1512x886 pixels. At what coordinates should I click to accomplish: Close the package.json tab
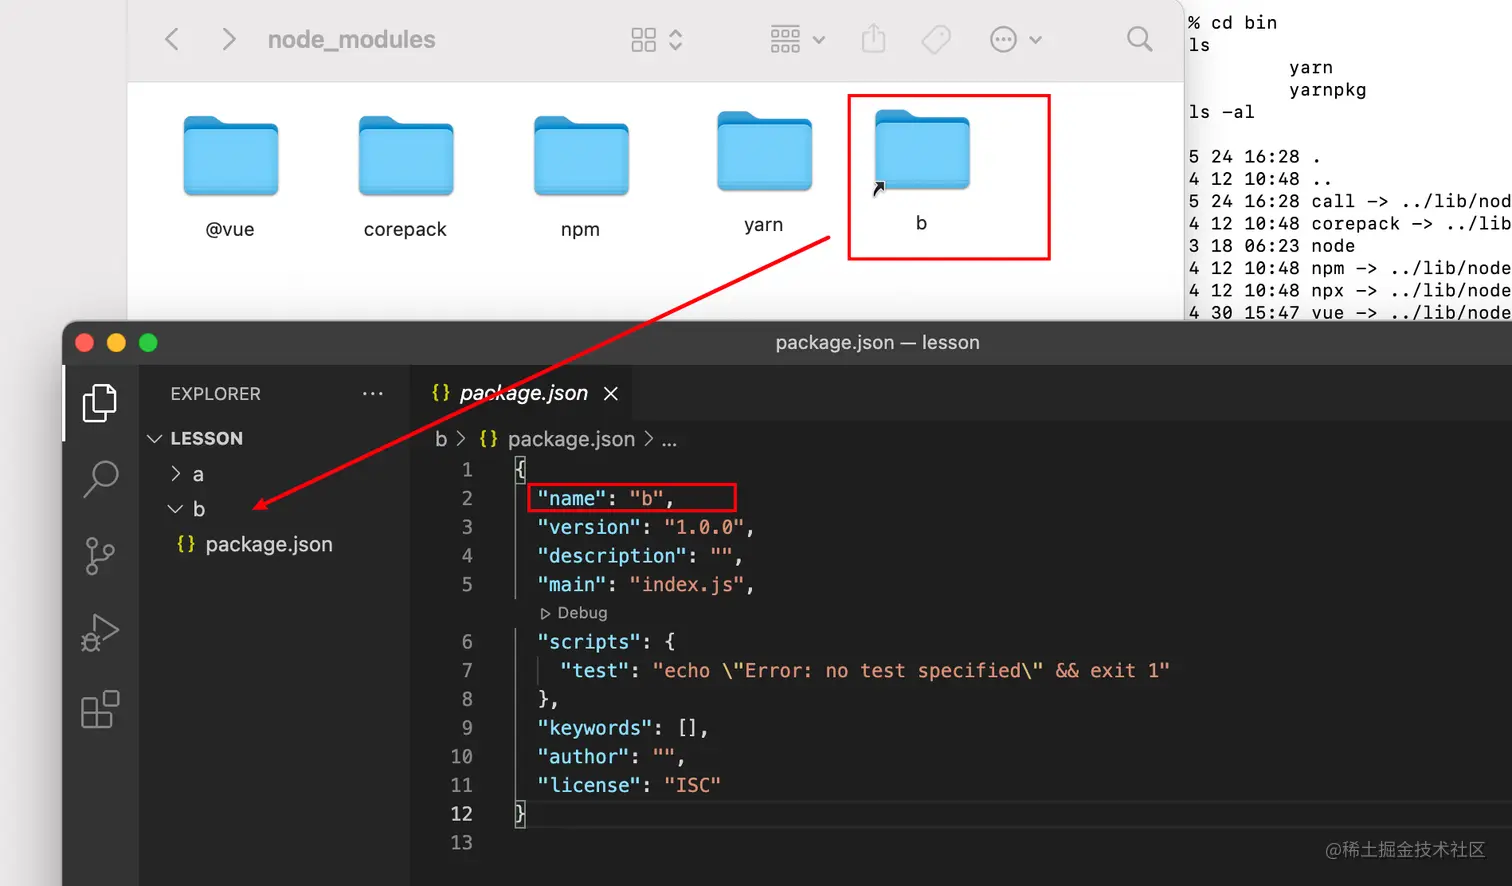(611, 394)
